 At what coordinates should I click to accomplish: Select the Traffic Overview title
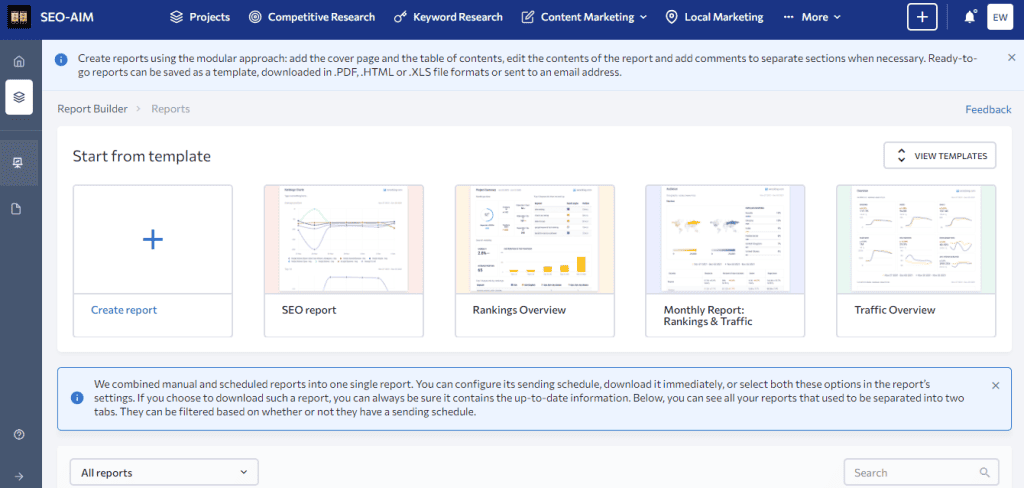(x=895, y=310)
